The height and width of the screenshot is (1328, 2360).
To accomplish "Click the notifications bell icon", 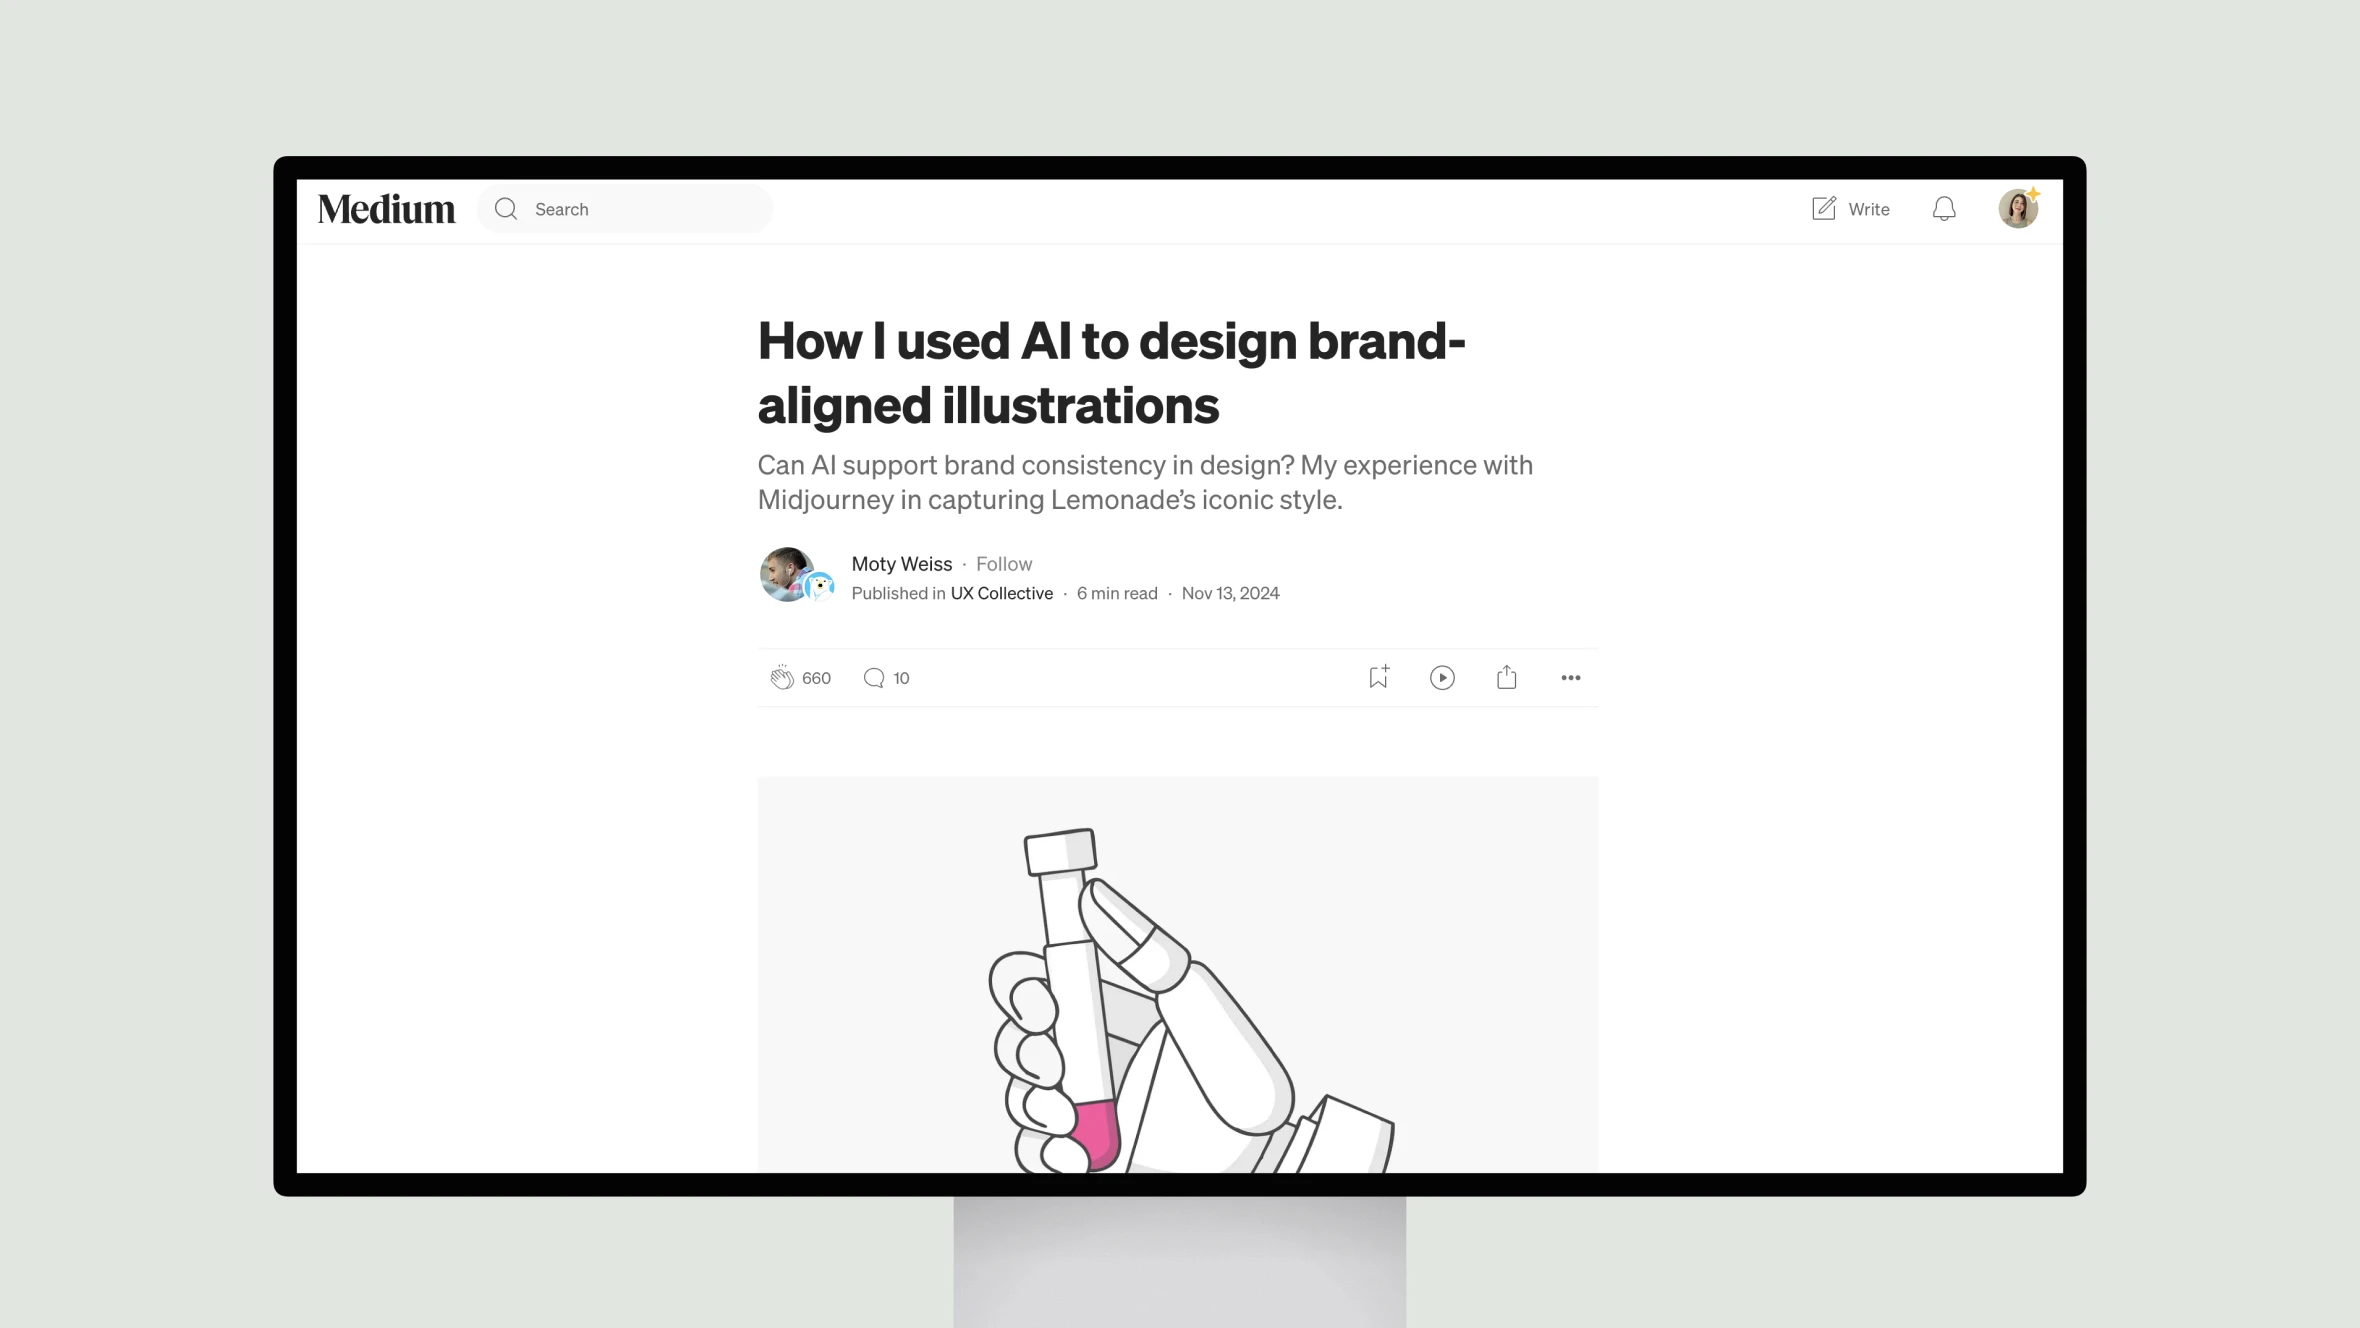I will 1945,208.
